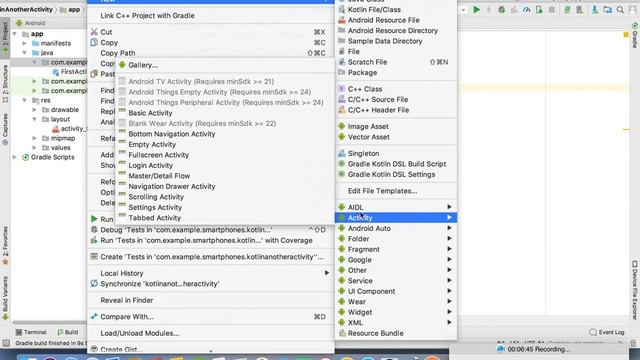This screenshot has height=360, width=640.
Task: Select Settings Activity template
Action: pyautogui.click(x=155, y=207)
